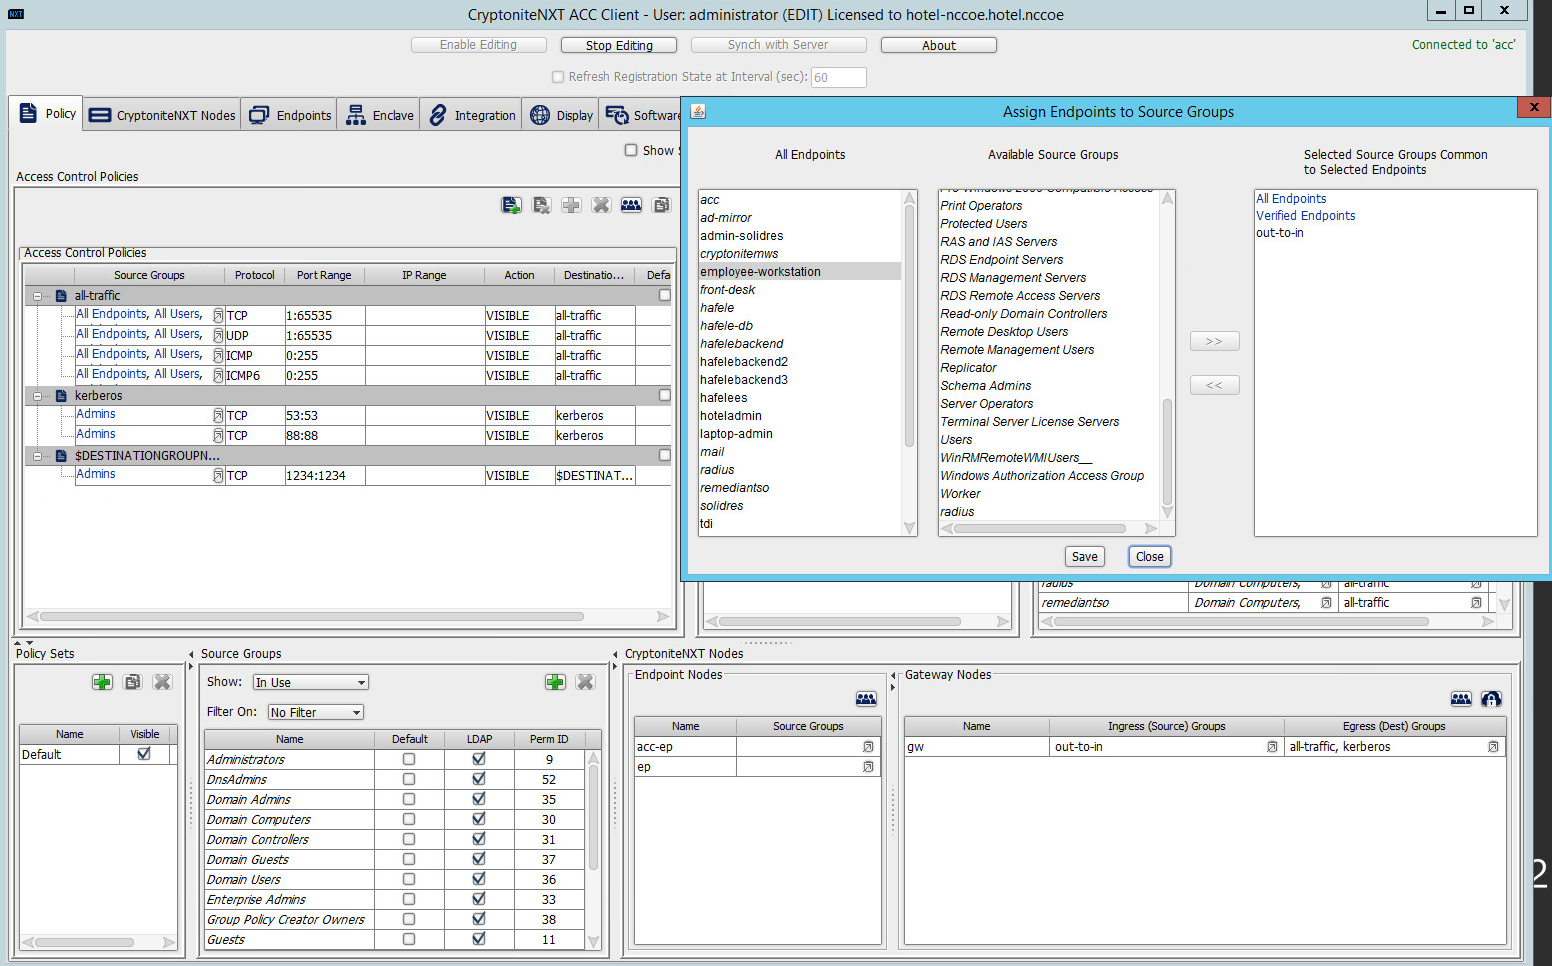Open the Filter On 'No Filter' dropdown
Image resolution: width=1552 pixels, height=966 pixels.
point(316,712)
